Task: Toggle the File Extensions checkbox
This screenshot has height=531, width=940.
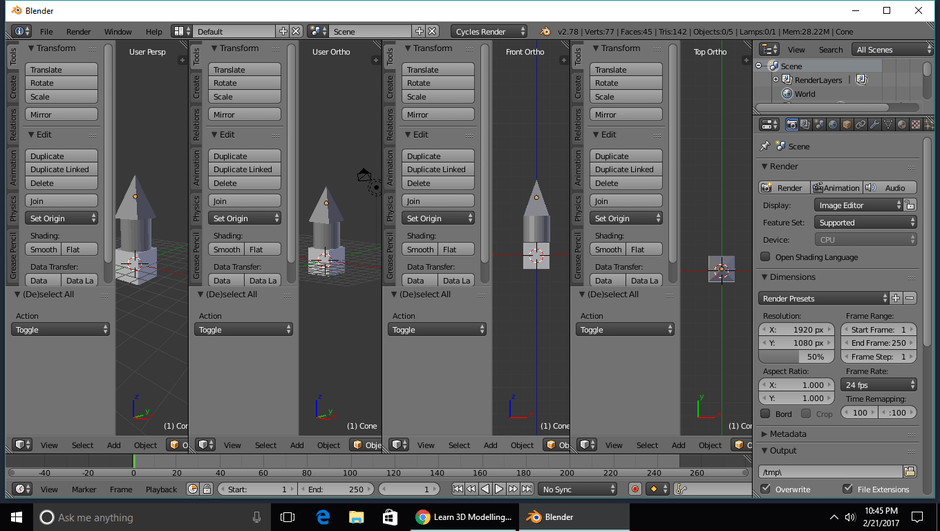Action: click(x=848, y=489)
